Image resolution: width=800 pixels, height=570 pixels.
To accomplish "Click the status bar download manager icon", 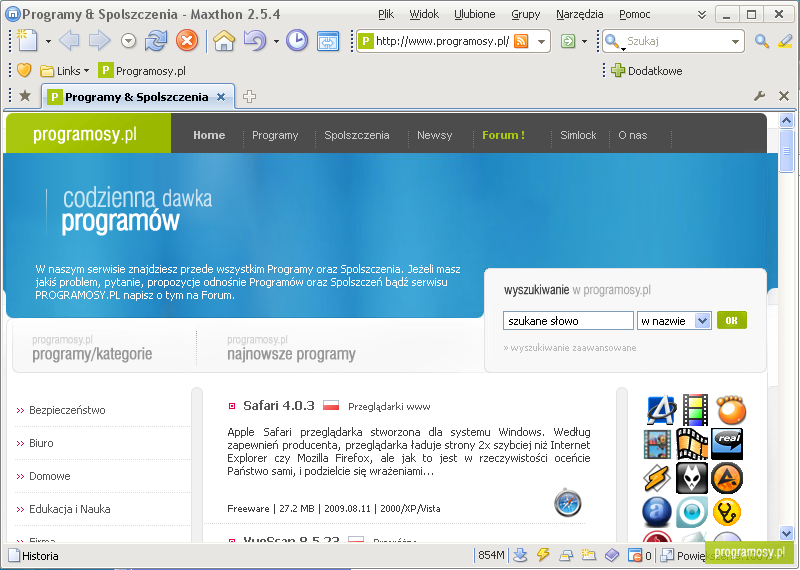I will tap(520, 555).
